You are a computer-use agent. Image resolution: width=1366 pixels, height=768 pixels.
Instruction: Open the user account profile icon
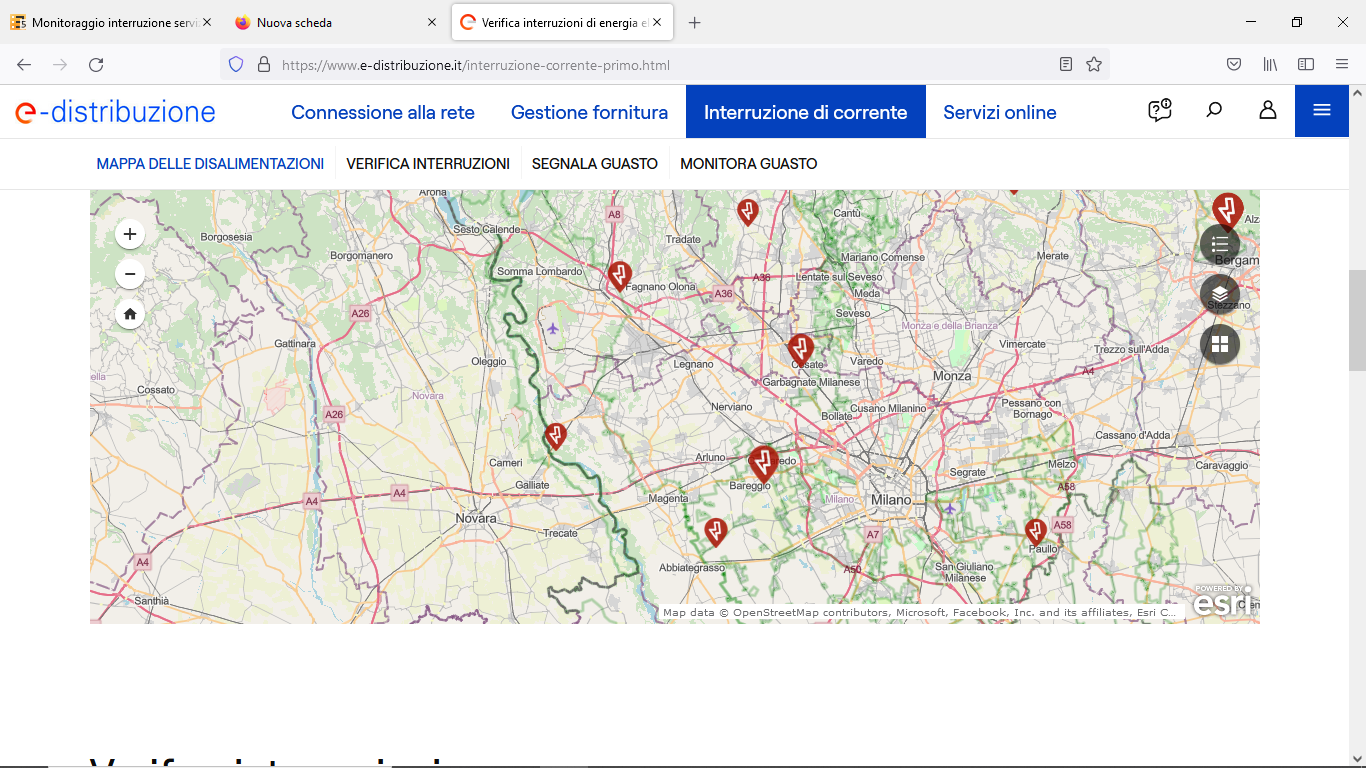pos(1267,111)
